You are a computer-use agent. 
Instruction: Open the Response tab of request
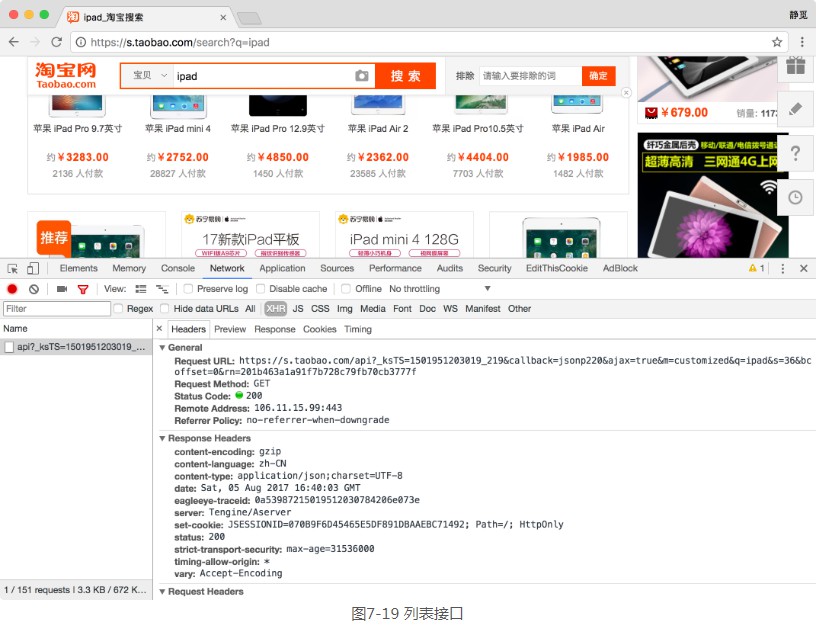pos(274,329)
